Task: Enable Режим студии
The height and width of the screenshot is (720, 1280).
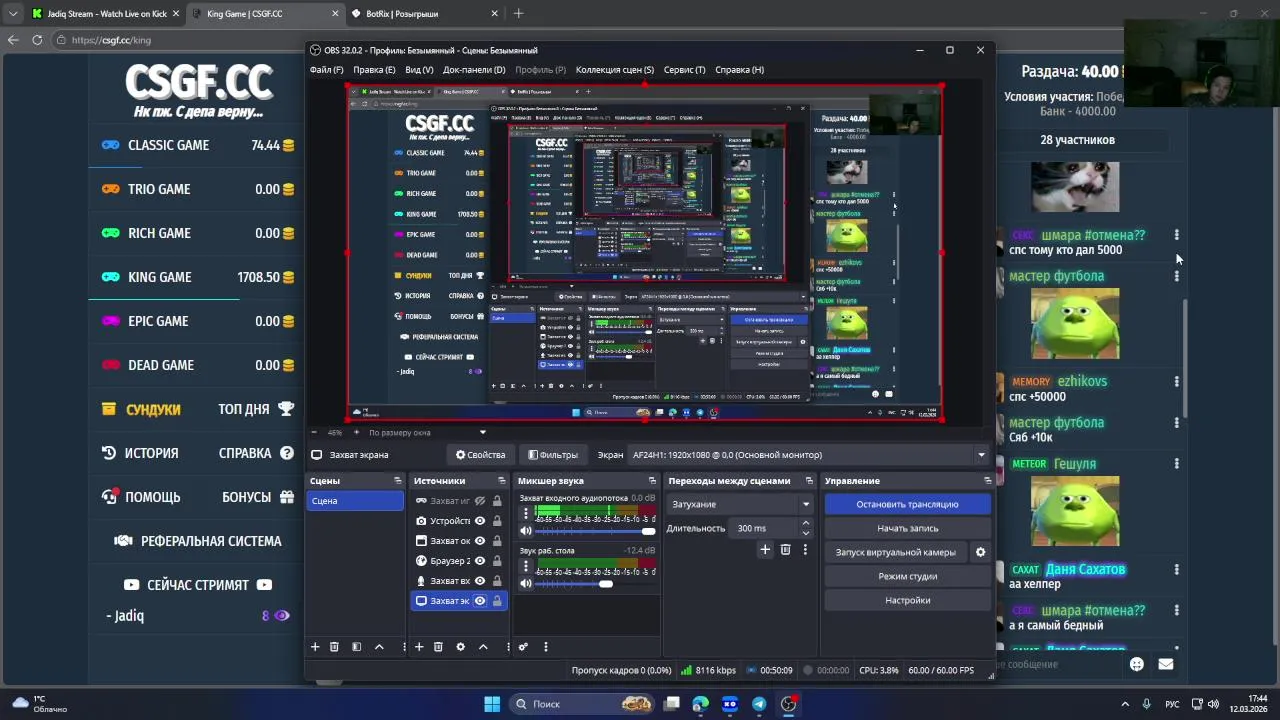Action: coord(907,576)
